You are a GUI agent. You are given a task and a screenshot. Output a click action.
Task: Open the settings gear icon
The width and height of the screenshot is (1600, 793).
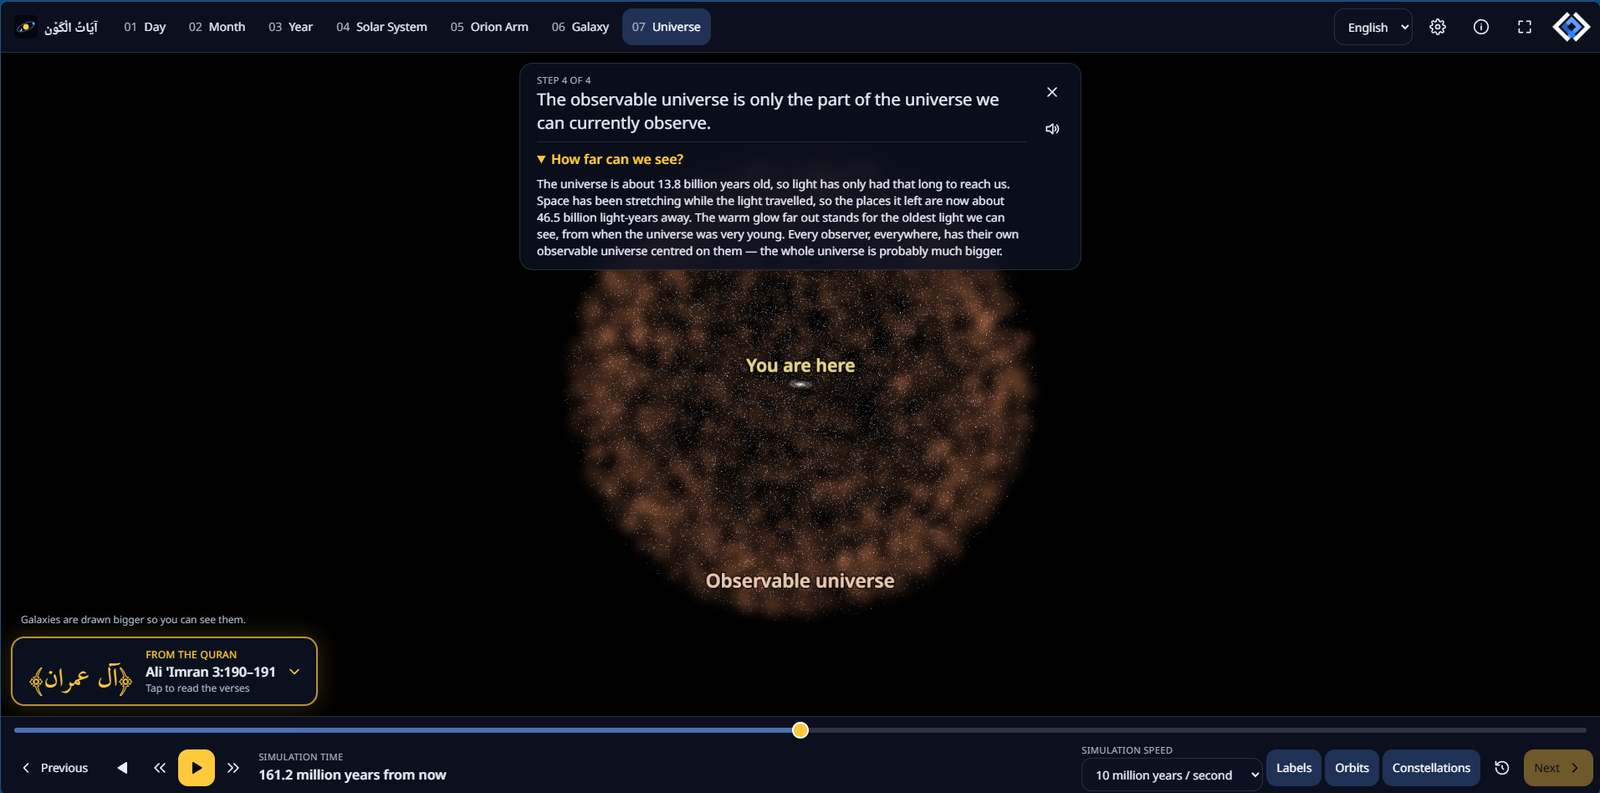(1437, 27)
